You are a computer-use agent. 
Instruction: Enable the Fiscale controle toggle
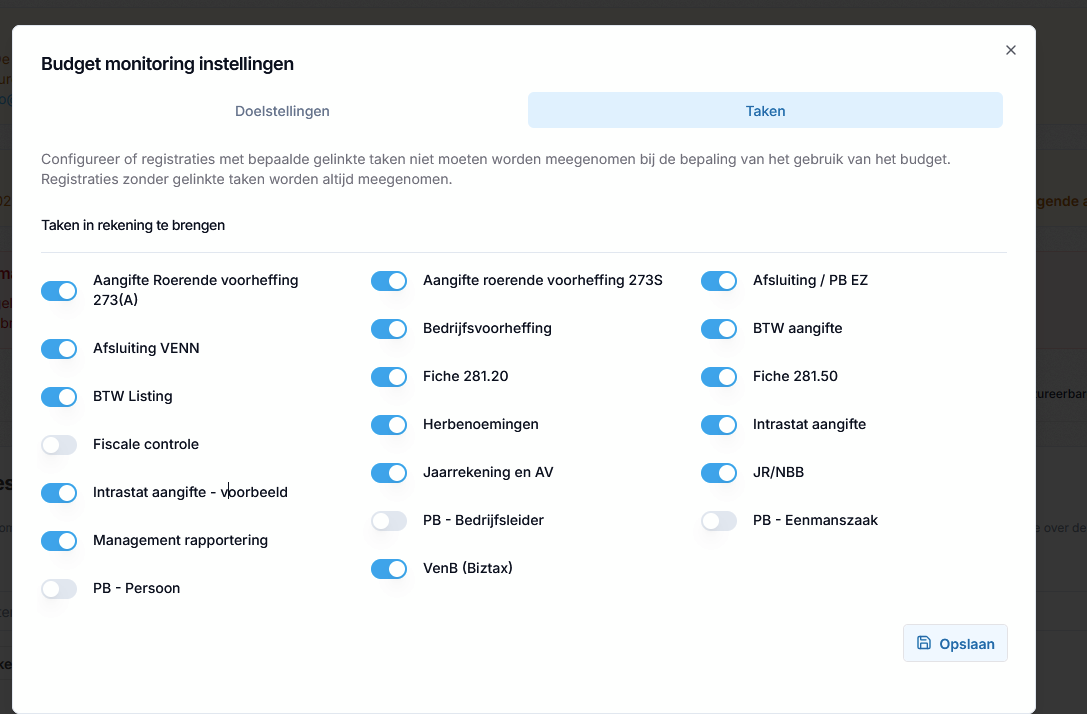click(59, 444)
